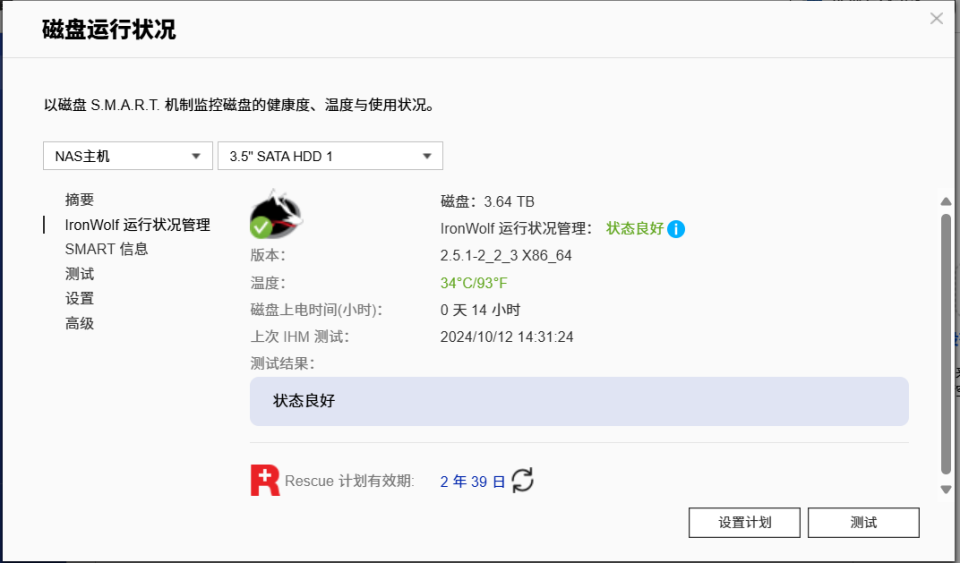Click the temperature value 34°C/93°F
The width and height of the screenshot is (960, 563).
coord(474,283)
